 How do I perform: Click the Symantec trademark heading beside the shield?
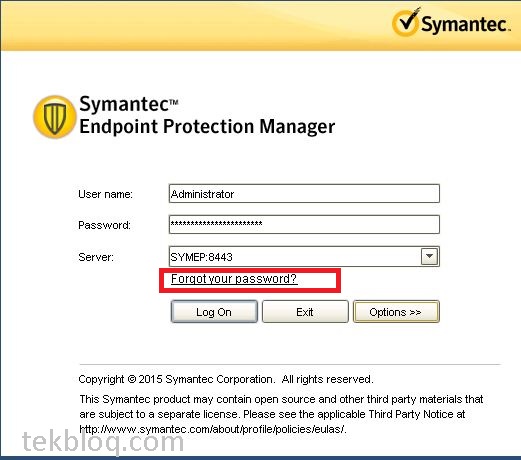pyautogui.click(x=129, y=104)
